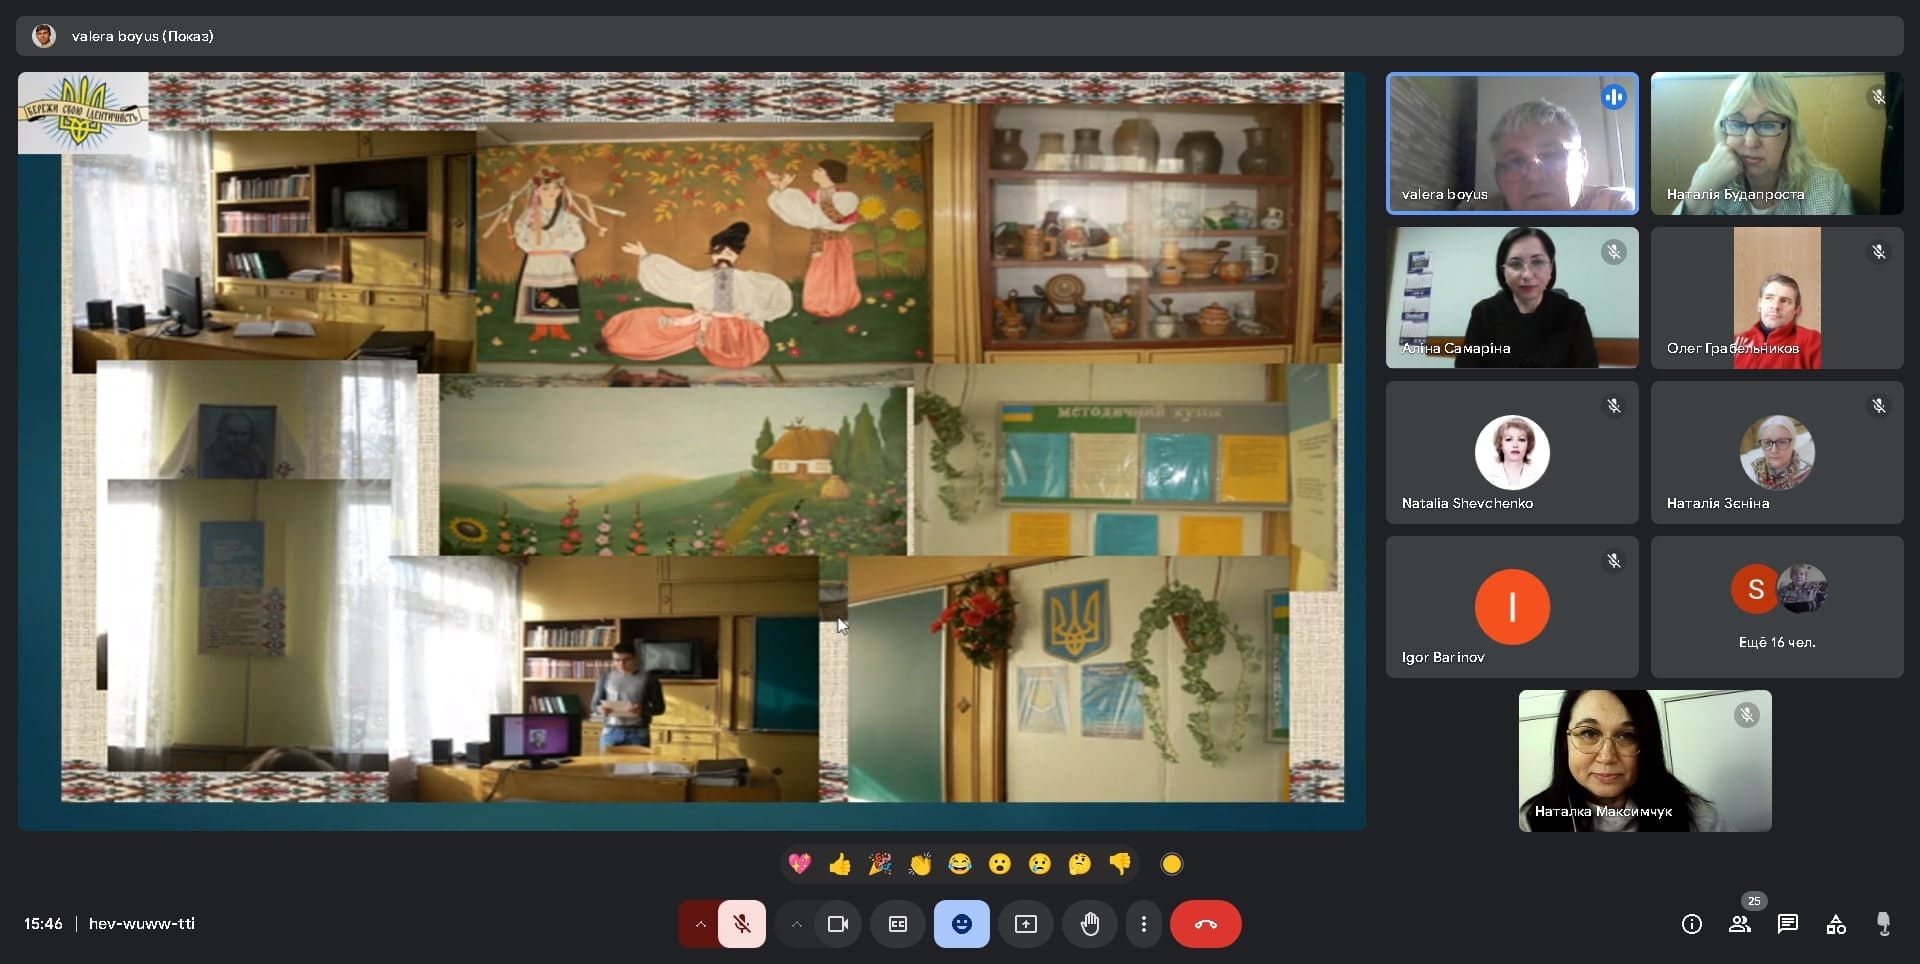Screen dimensions: 1920x964
Task: Click muted mic icon on Олег Грабельников
Action: (x=1878, y=252)
